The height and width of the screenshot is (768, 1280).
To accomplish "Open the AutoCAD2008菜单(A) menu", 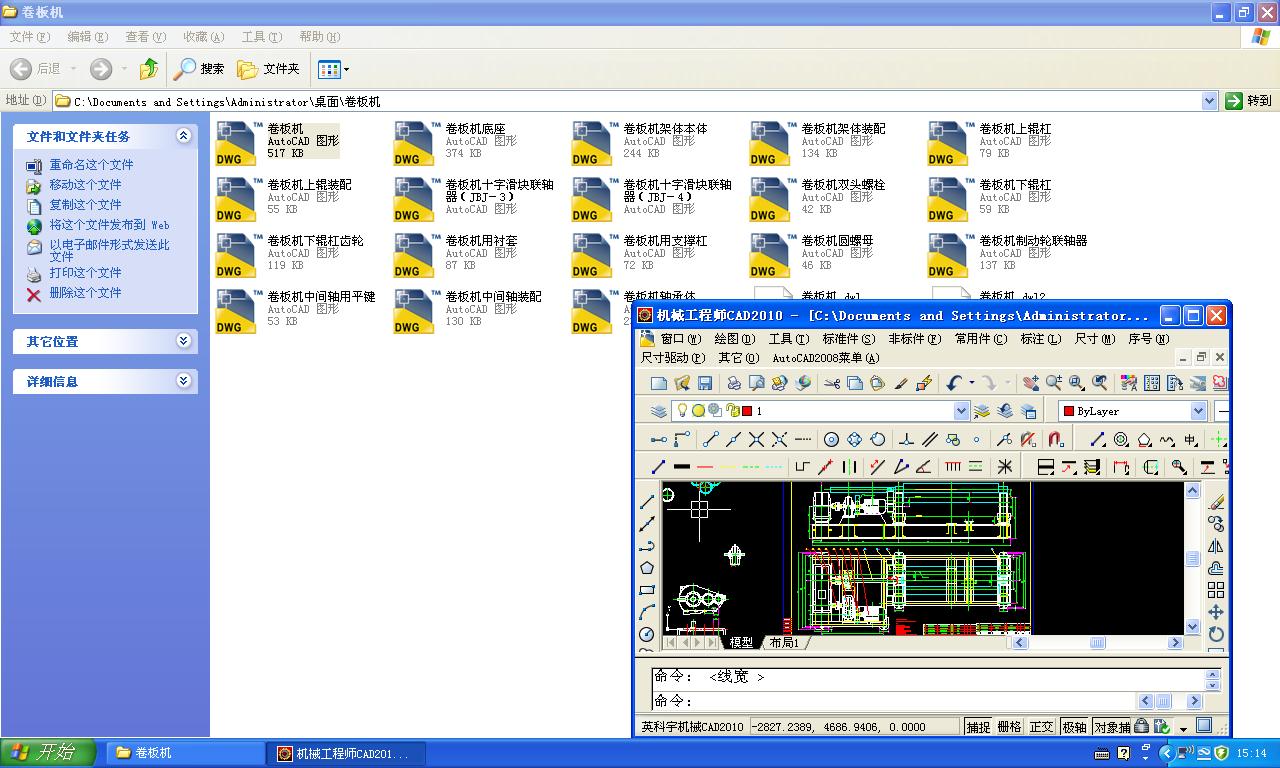I will pos(826,358).
